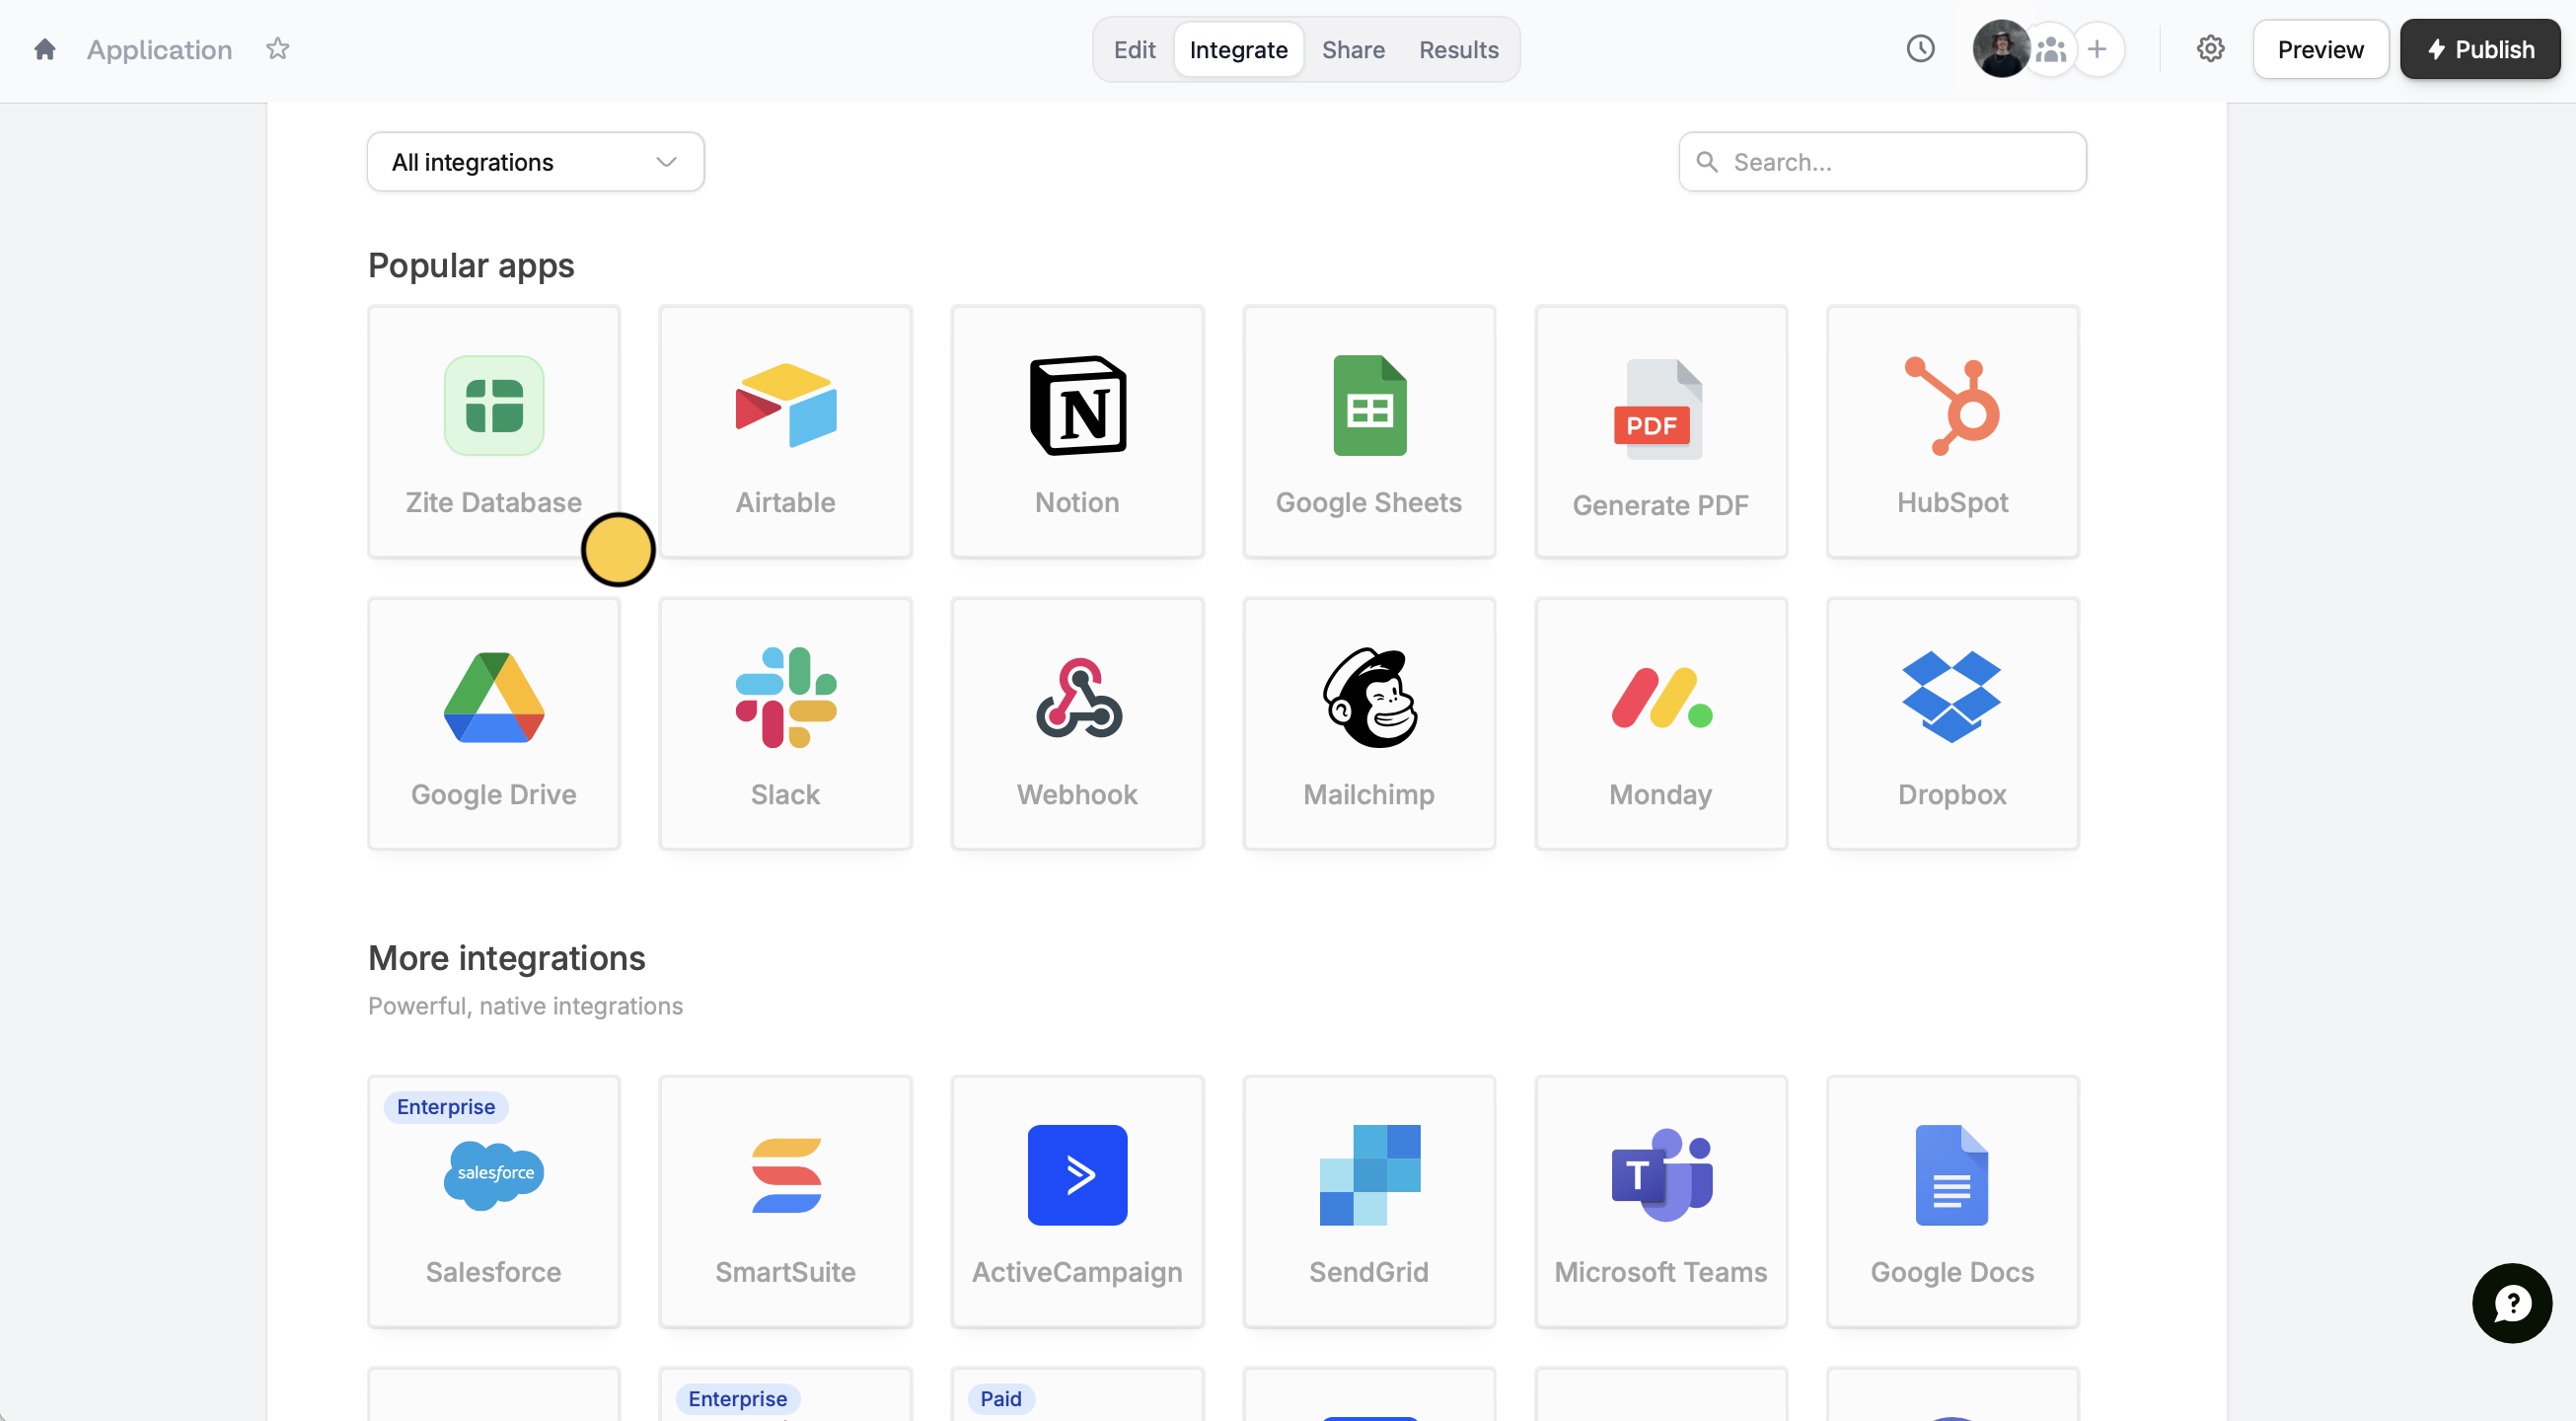Choose the Google Sheets integration
Screen dimensions: 2576x1421
1368,431
